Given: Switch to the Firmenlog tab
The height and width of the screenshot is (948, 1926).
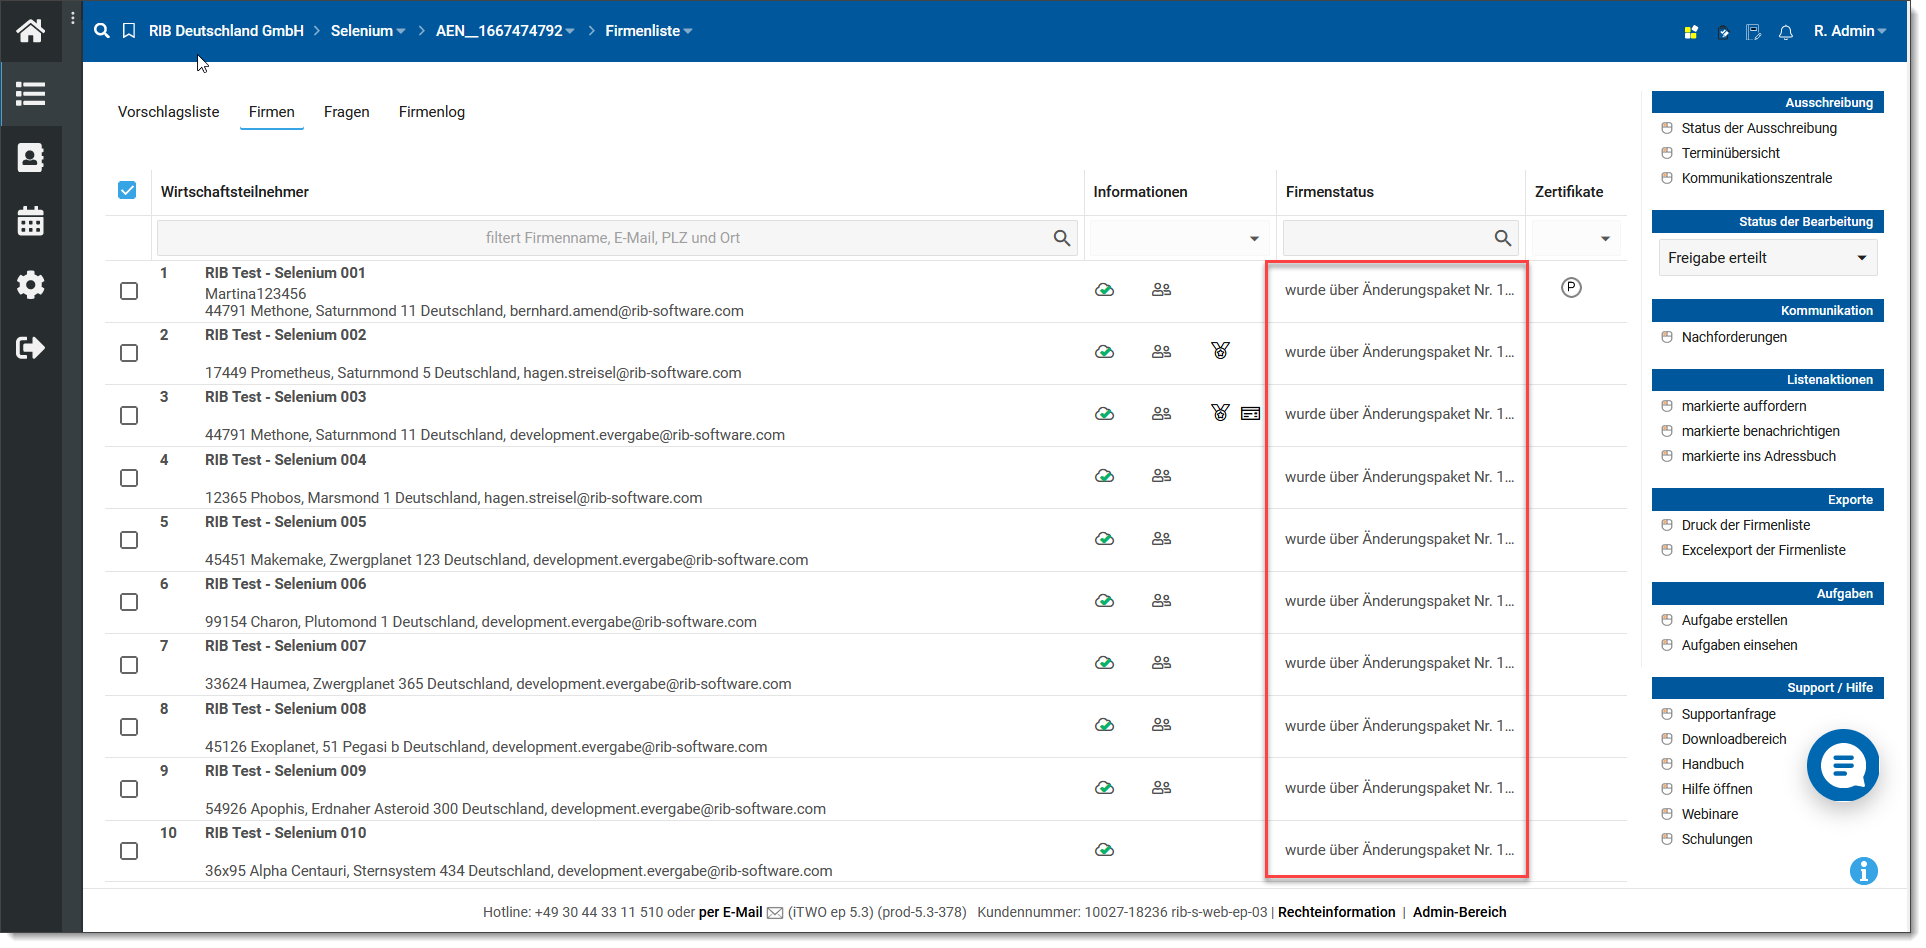Looking at the screenshot, I should coord(432,112).
